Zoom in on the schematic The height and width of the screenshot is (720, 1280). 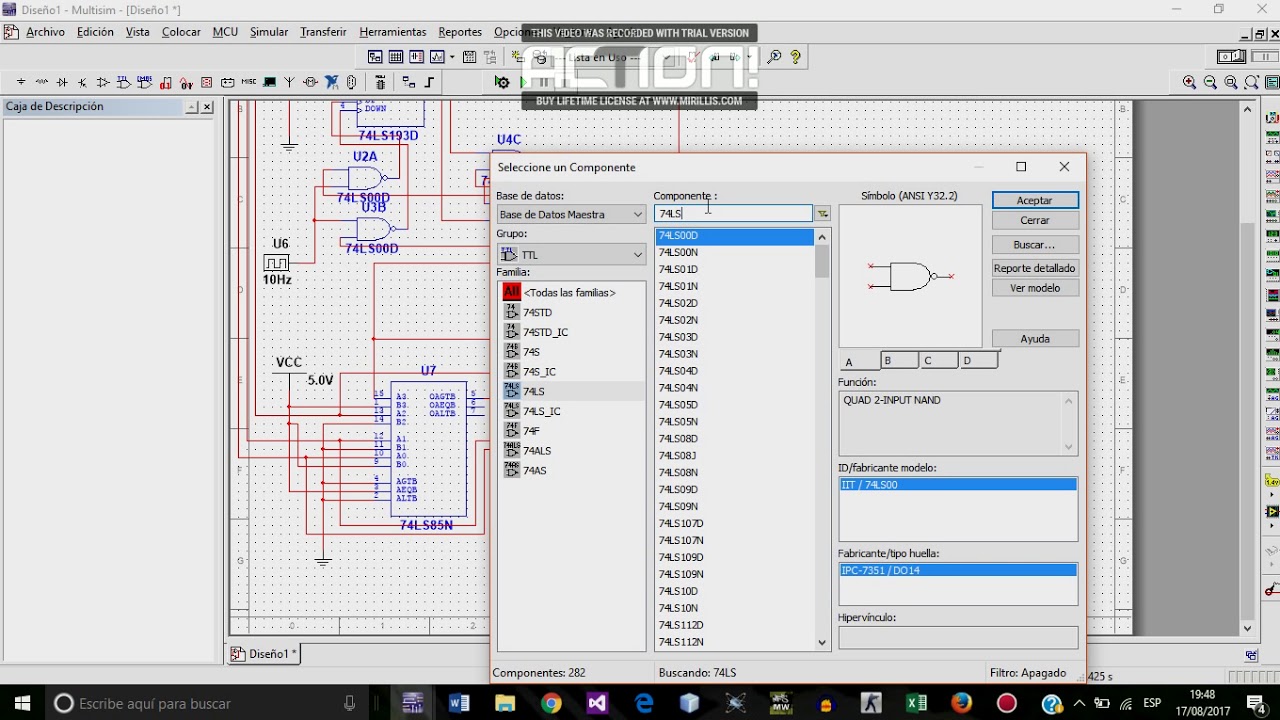click(1189, 82)
